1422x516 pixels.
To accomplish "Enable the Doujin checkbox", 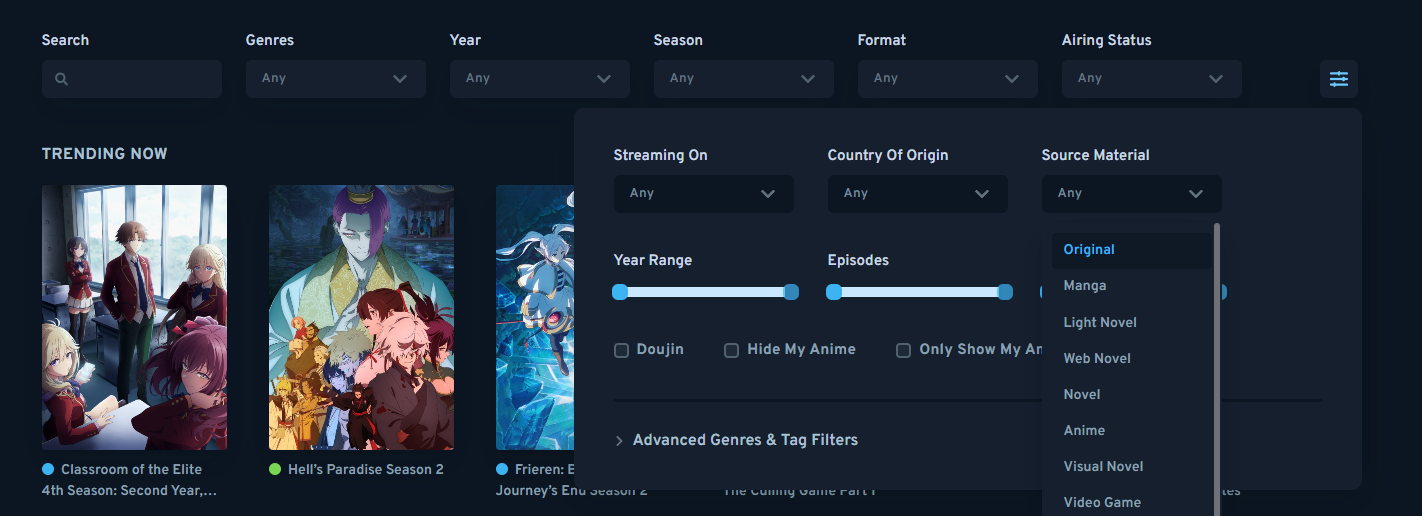I will [621, 350].
